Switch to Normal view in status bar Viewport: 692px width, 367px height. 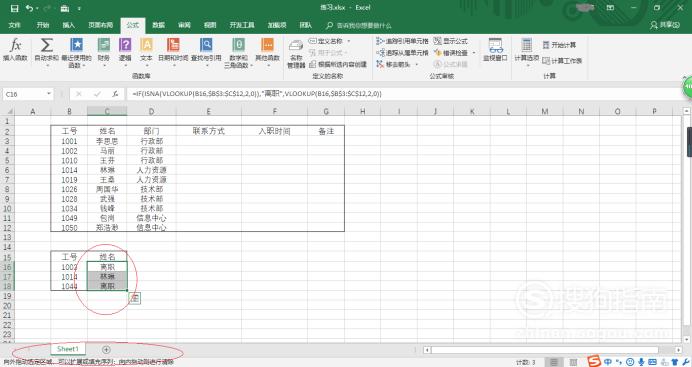click(553, 362)
